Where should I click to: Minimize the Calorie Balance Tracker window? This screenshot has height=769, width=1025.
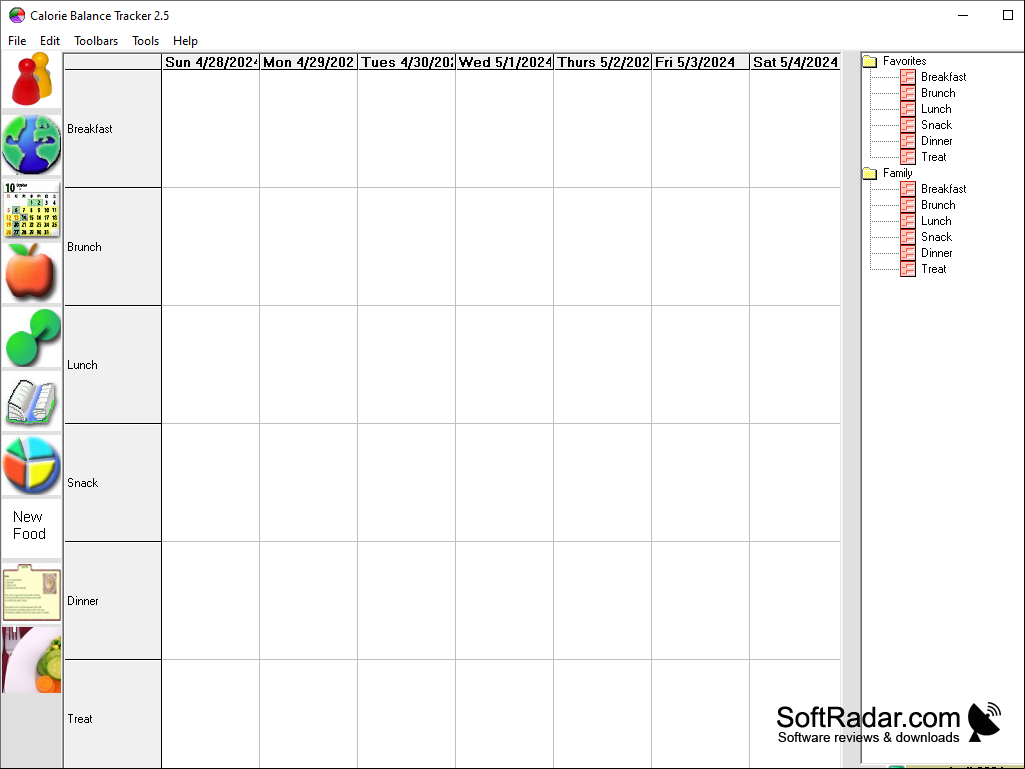[963, 15]
